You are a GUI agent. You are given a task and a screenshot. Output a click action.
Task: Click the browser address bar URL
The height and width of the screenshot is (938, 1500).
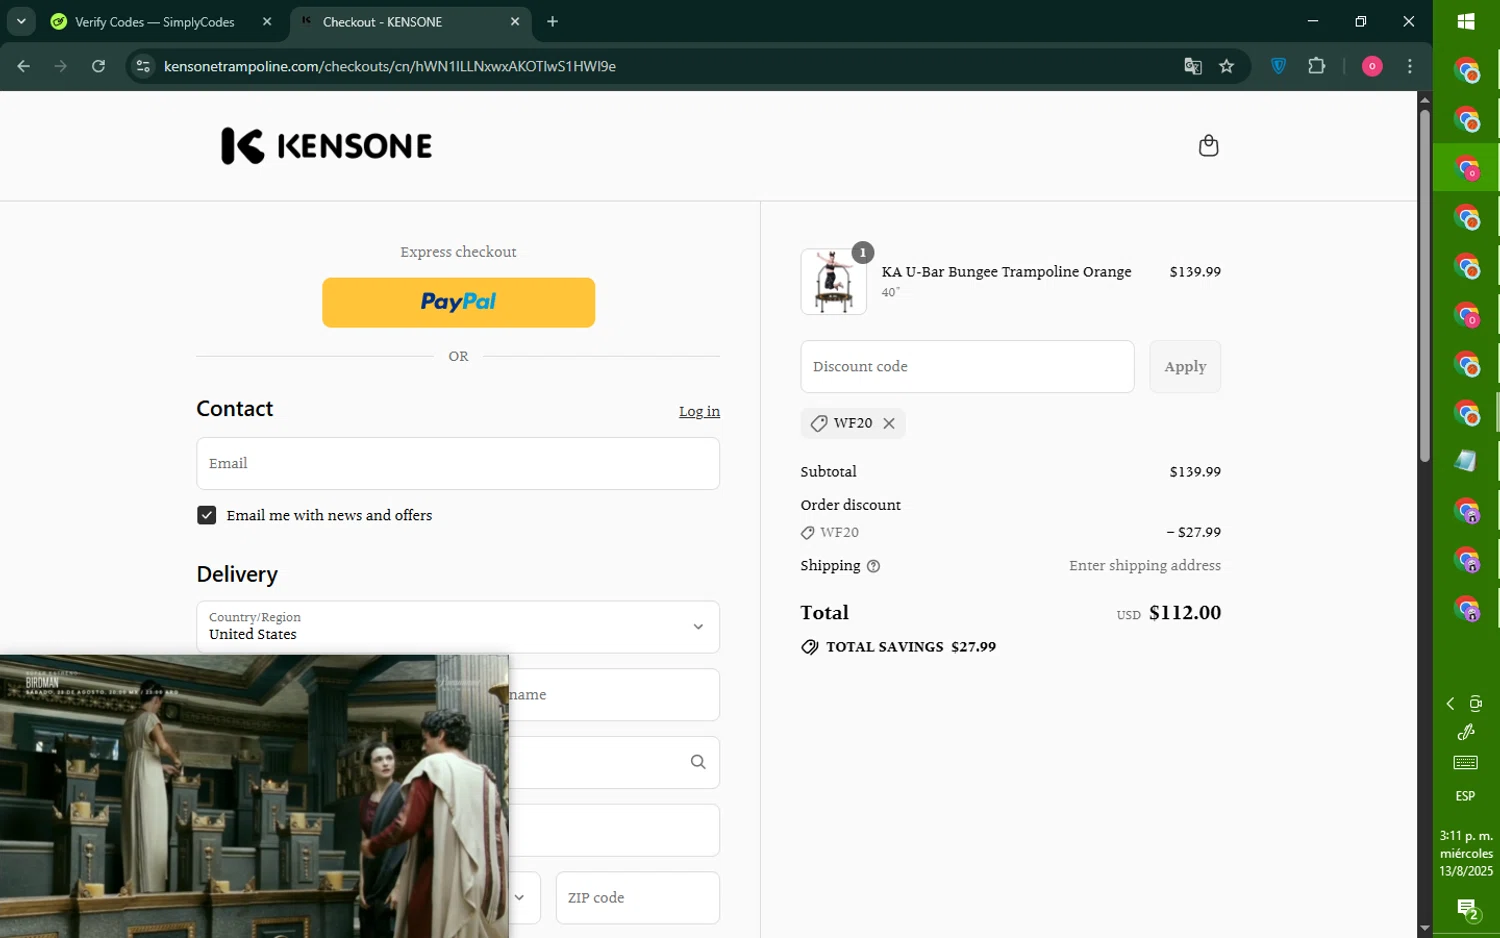click(390, 66)
